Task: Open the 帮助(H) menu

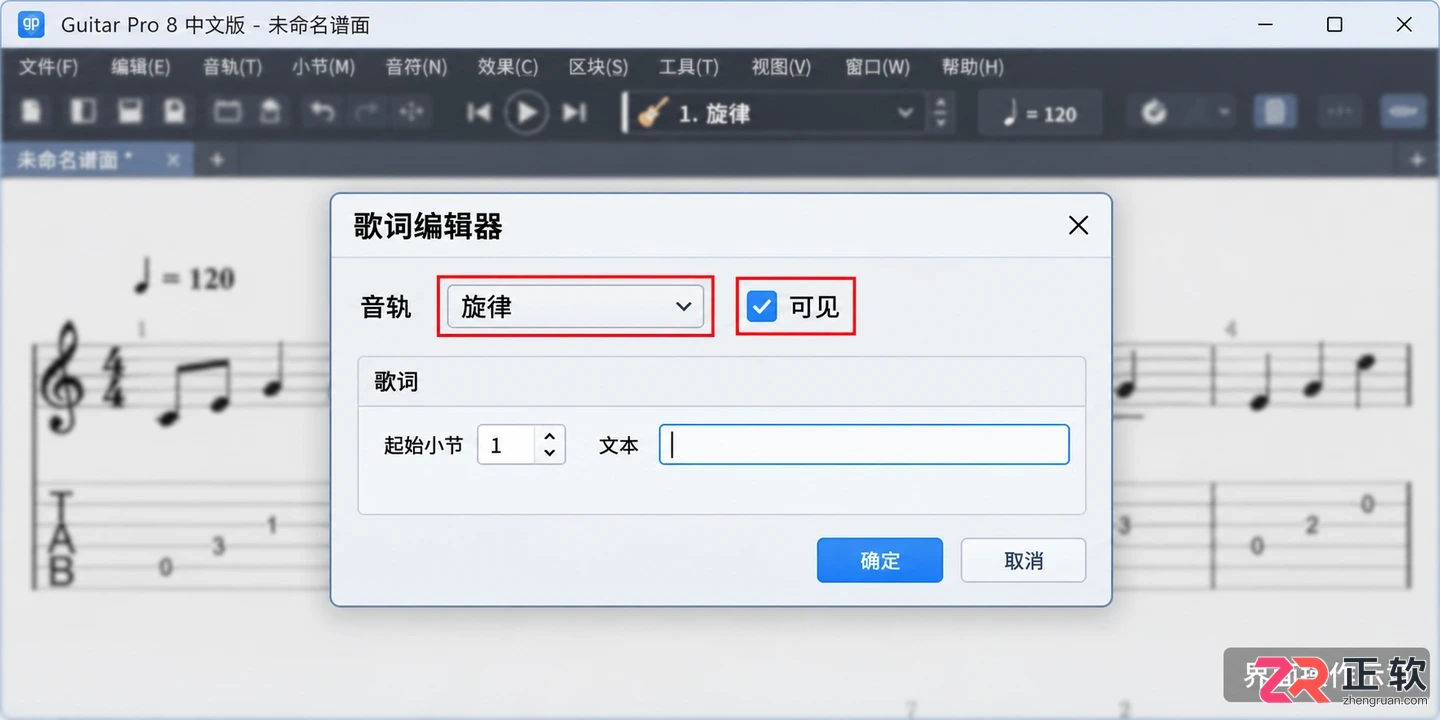Action: pos(972,67)
